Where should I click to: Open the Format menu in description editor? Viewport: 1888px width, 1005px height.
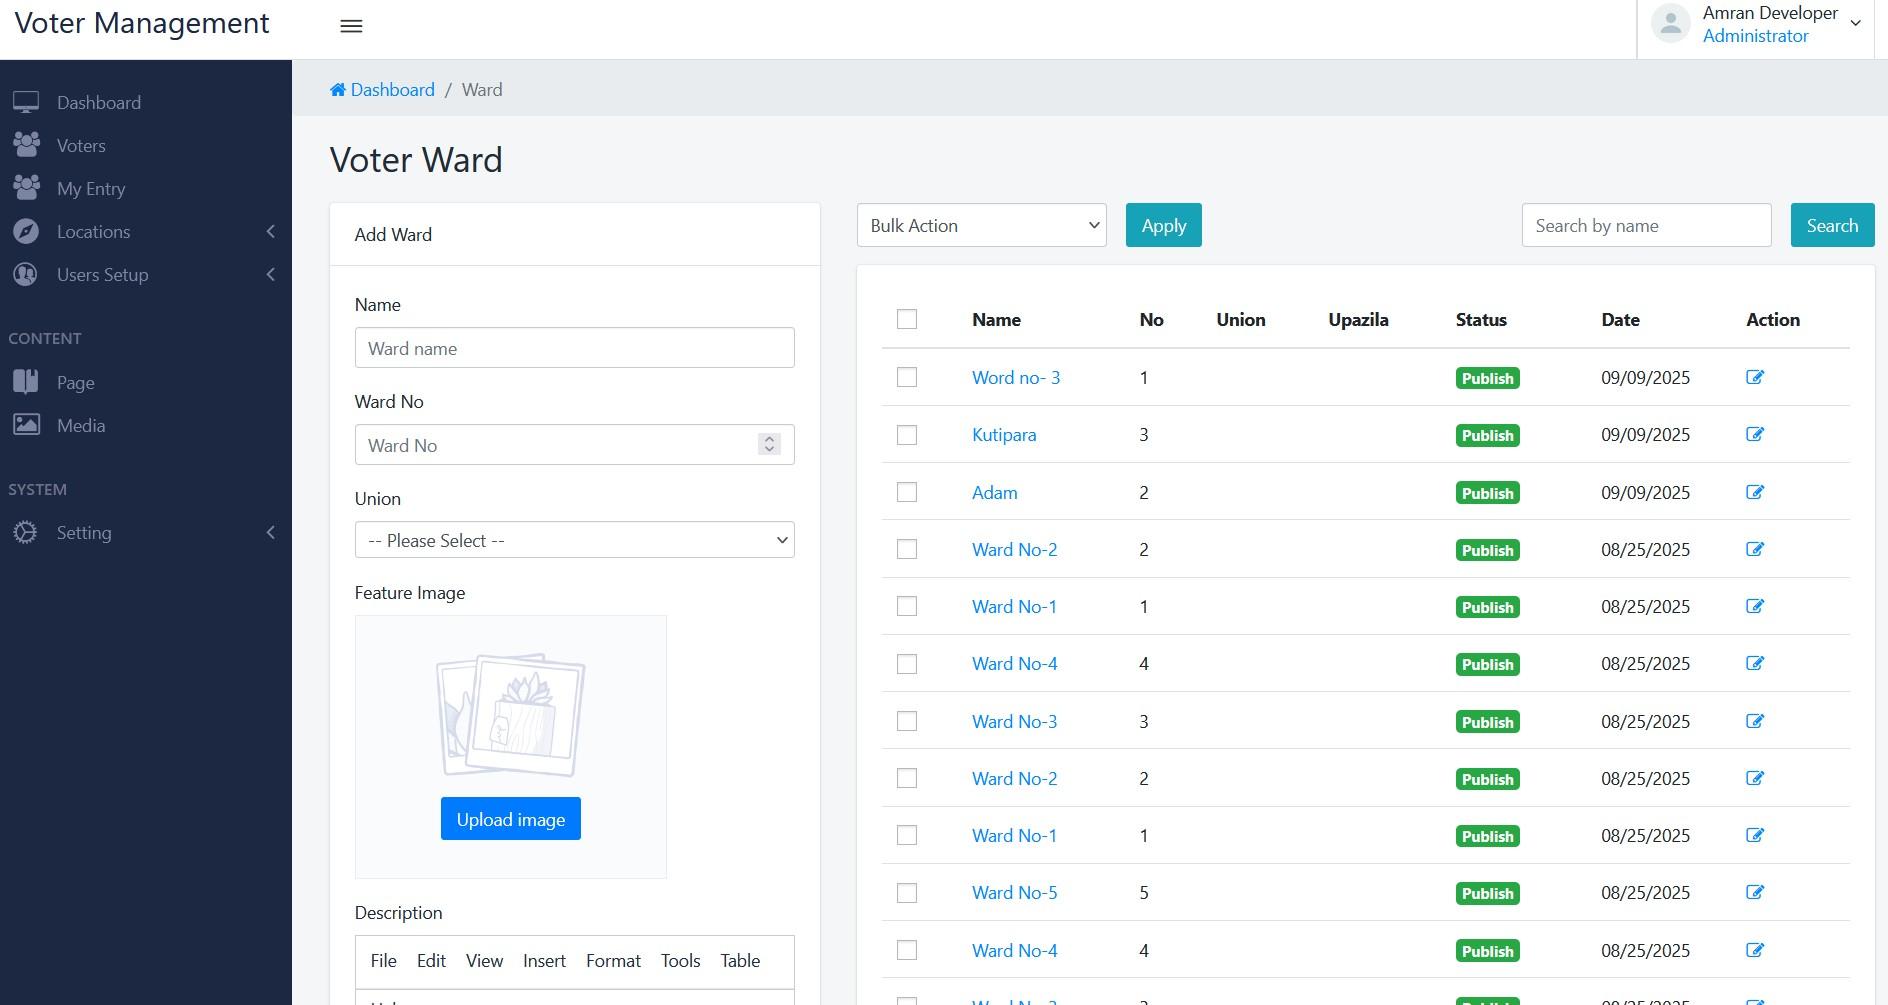click(613, 960)
